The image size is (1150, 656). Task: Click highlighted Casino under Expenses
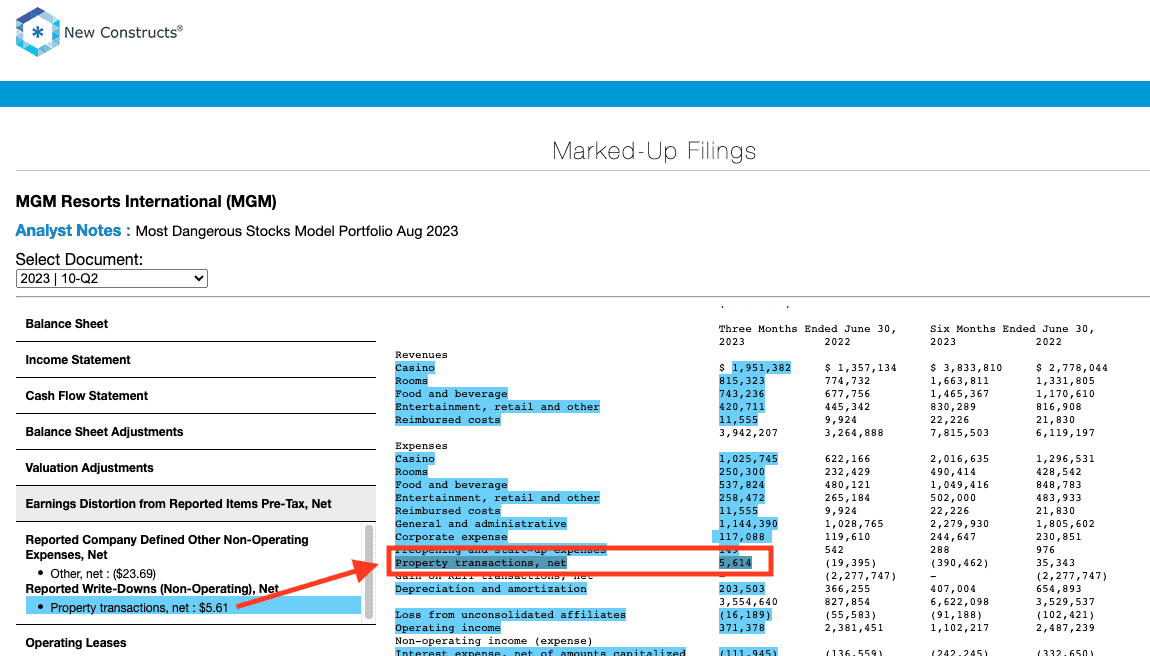click(x=415, y=459)
